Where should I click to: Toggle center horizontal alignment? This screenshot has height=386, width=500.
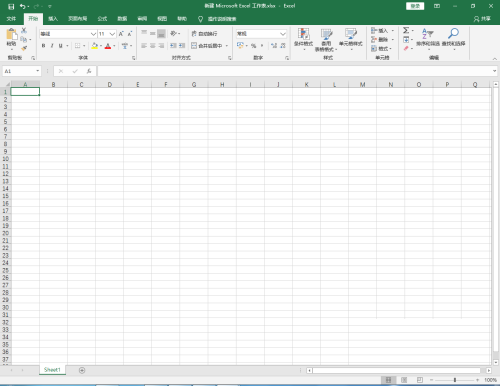(x=152, y=46)
